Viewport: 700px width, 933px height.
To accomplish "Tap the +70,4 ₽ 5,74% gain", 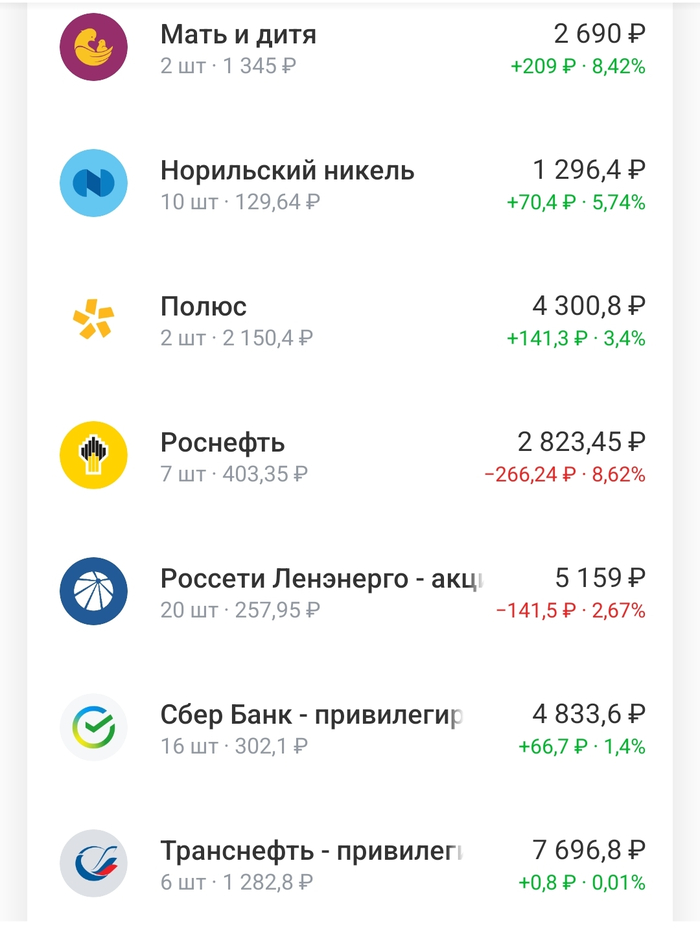I will point(576,202).
